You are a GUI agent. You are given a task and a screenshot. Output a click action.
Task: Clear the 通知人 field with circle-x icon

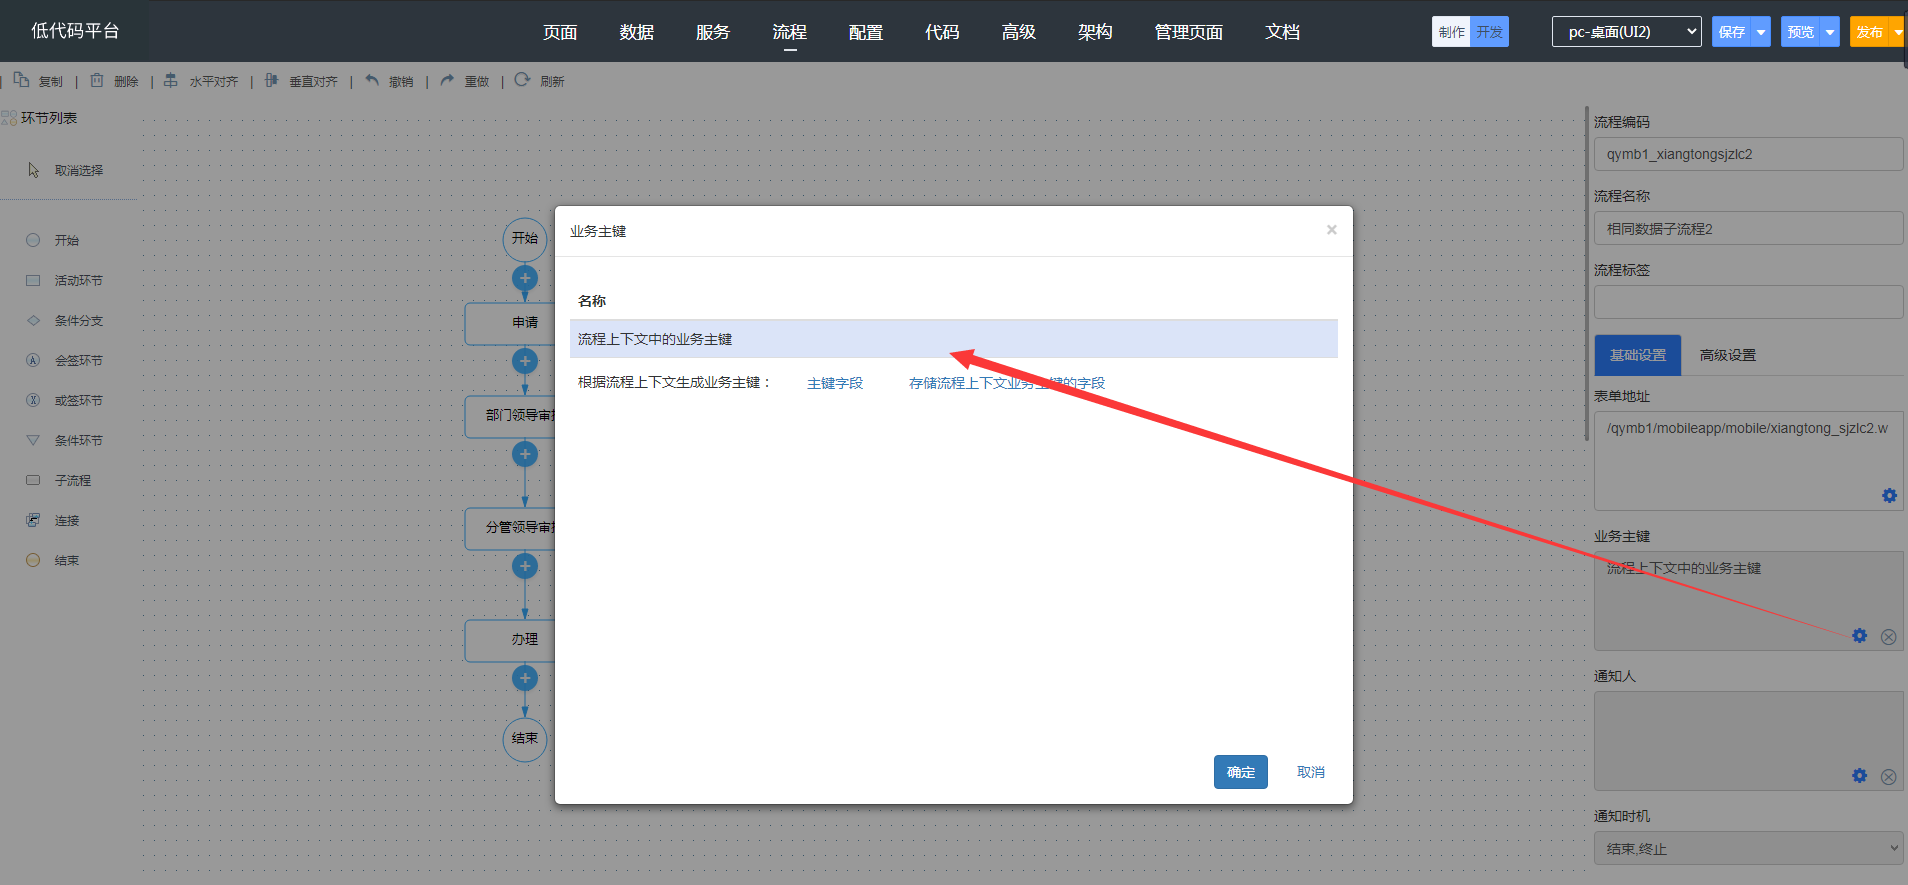[x=1888, y=776]
